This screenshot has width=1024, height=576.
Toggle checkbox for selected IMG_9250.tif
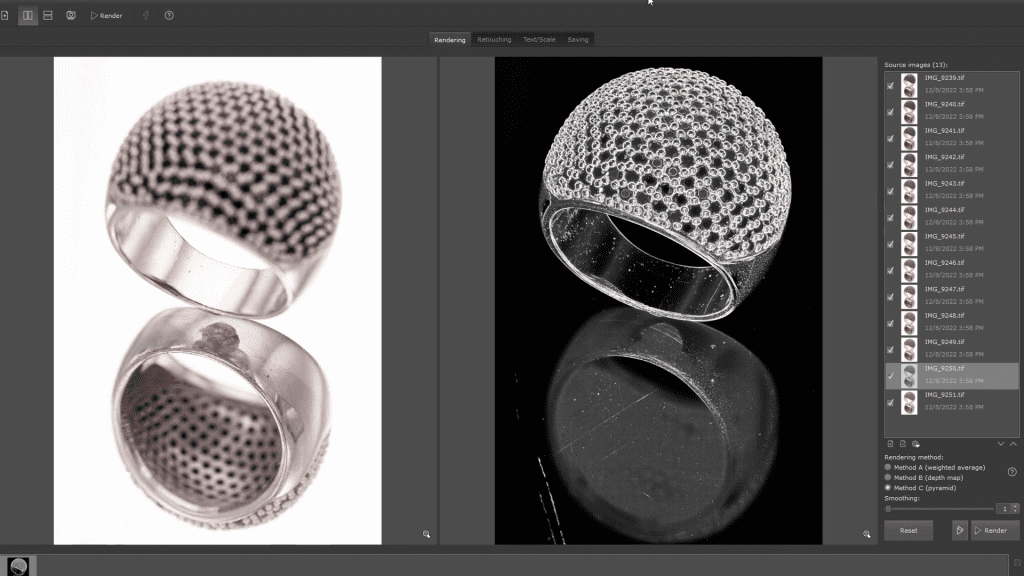(x=890, y=376)
